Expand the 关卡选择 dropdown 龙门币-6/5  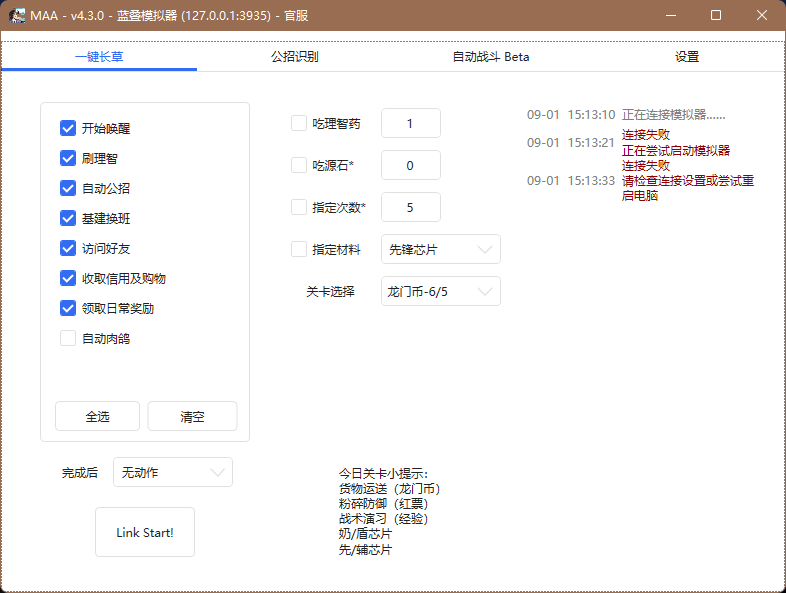click(441, 291)
